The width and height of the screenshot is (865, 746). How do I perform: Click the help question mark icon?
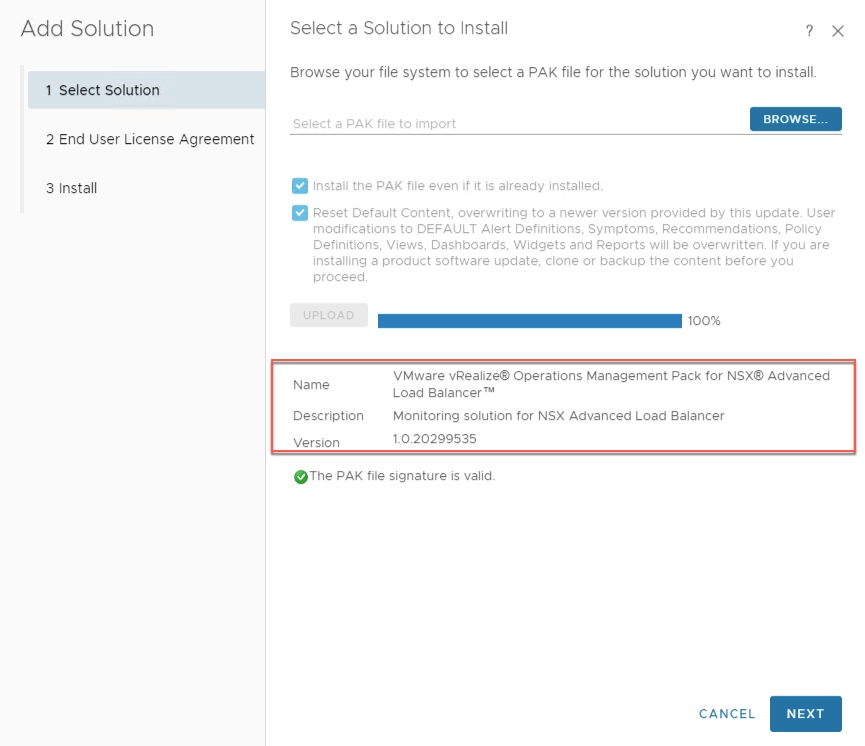[809, 32]
